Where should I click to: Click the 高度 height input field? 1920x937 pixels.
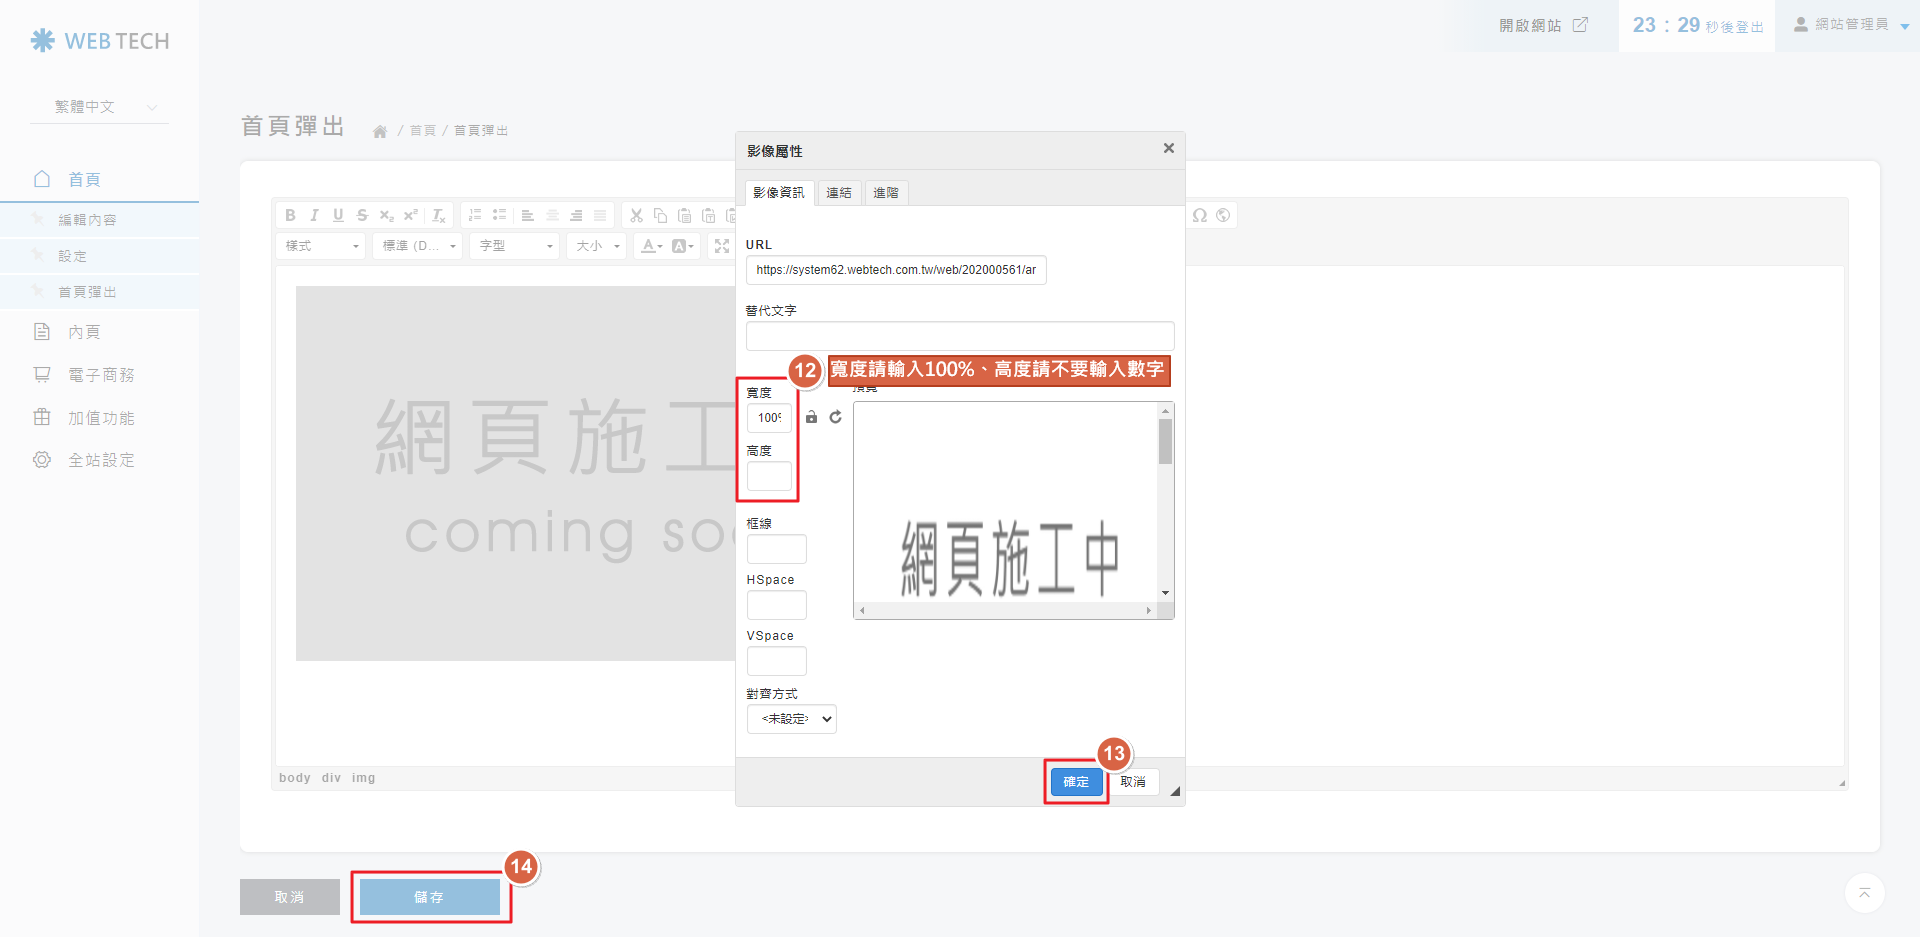tap(769, 476)
